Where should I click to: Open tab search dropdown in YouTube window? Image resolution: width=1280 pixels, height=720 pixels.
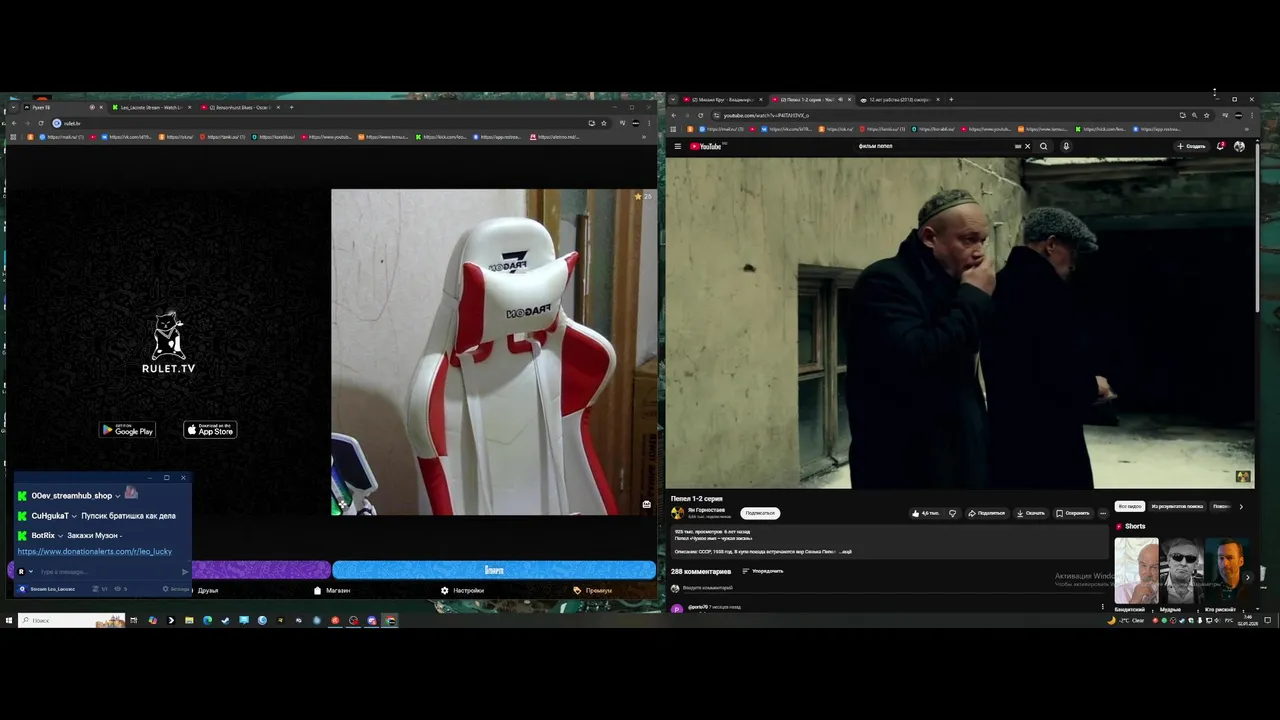[673, 100]
